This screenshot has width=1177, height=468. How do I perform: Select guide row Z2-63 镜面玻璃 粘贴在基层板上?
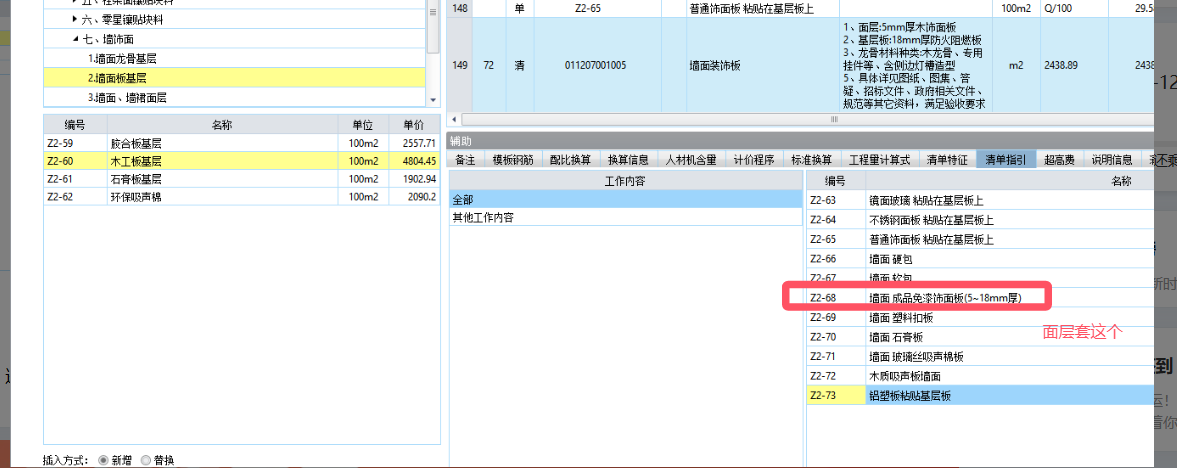tap(980, 201)
